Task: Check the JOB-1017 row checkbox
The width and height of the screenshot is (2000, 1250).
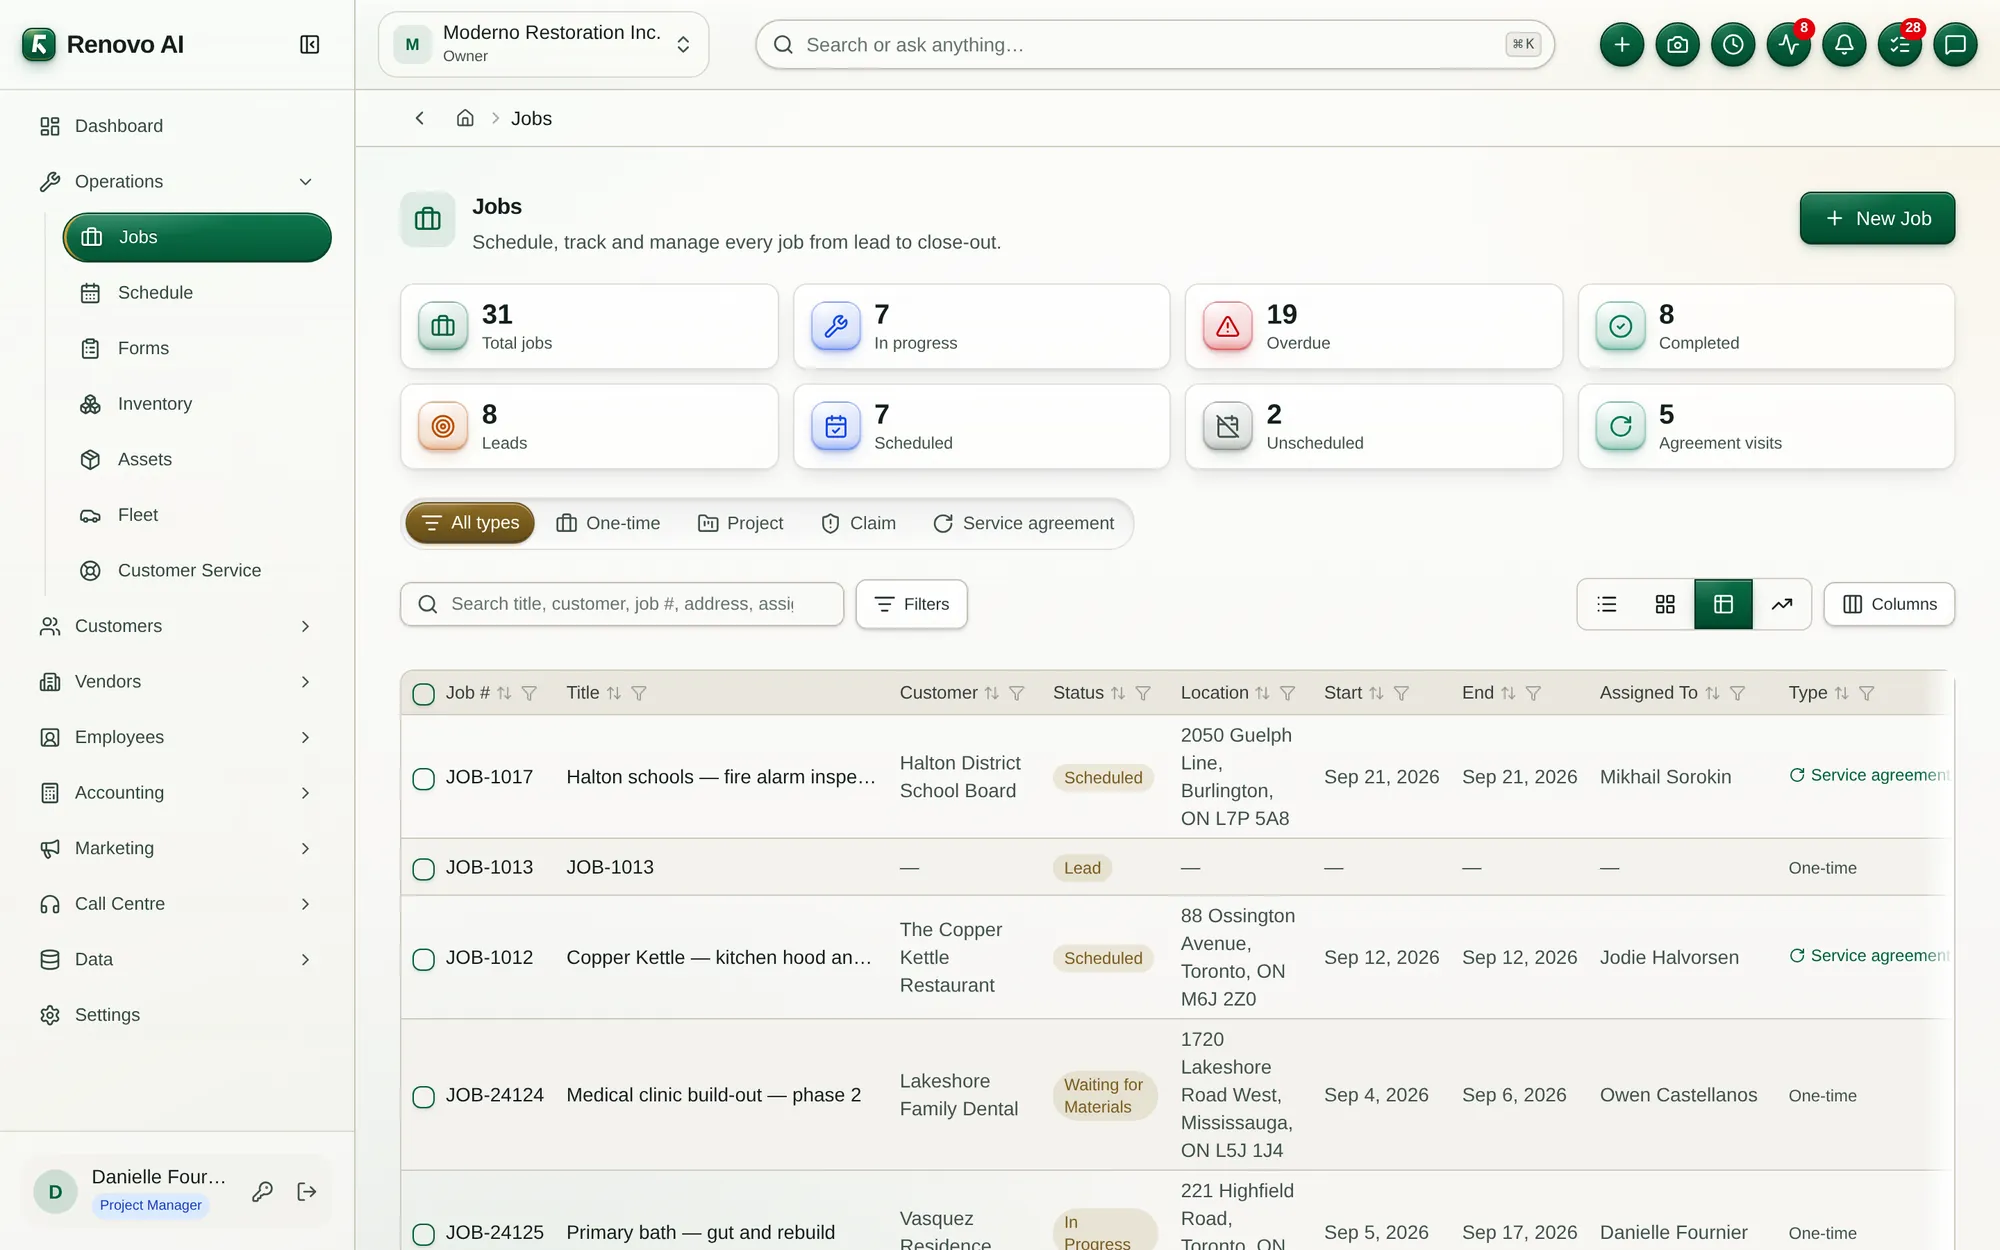Action: [x=424, y=778]
